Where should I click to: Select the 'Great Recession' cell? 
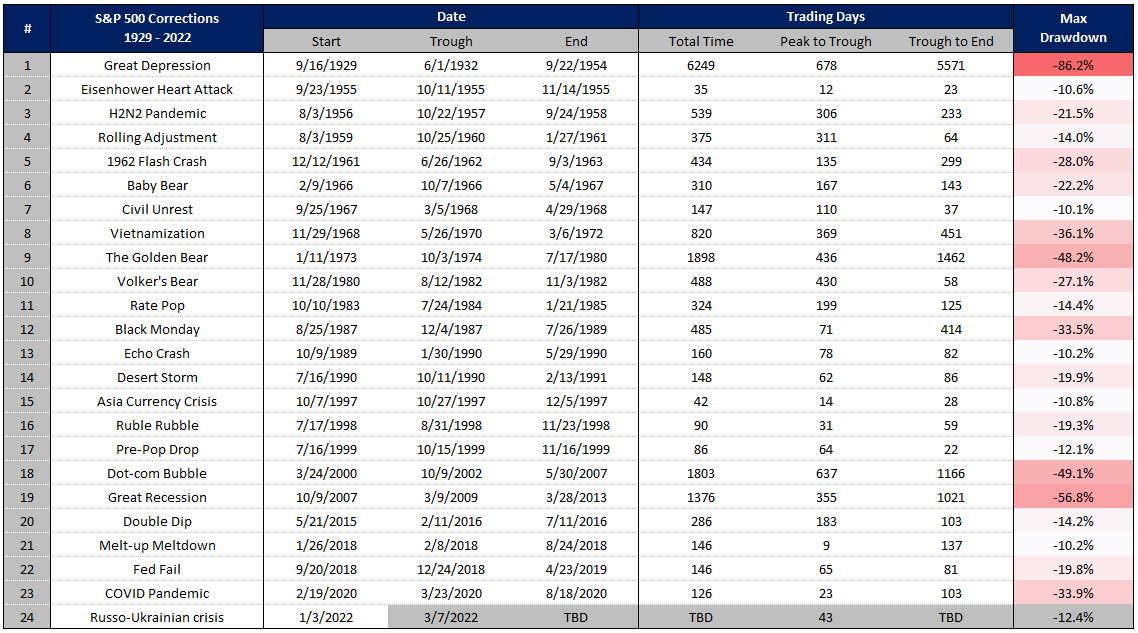tap(157, 497)
